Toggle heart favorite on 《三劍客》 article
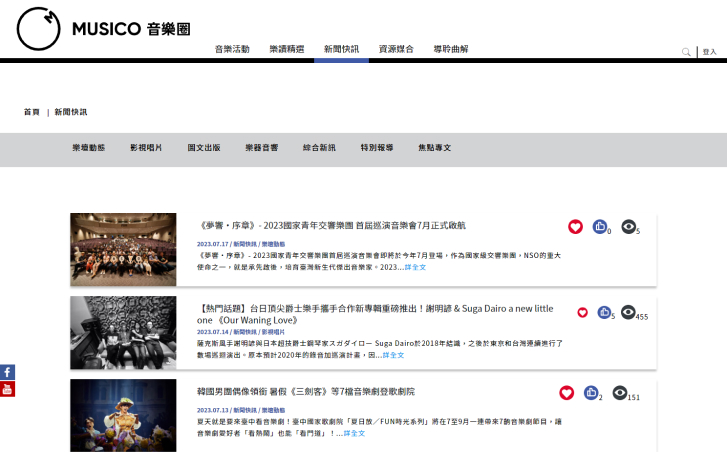This screenshot has width=727, height=452. pyautogui.click(x=566, y=393)
